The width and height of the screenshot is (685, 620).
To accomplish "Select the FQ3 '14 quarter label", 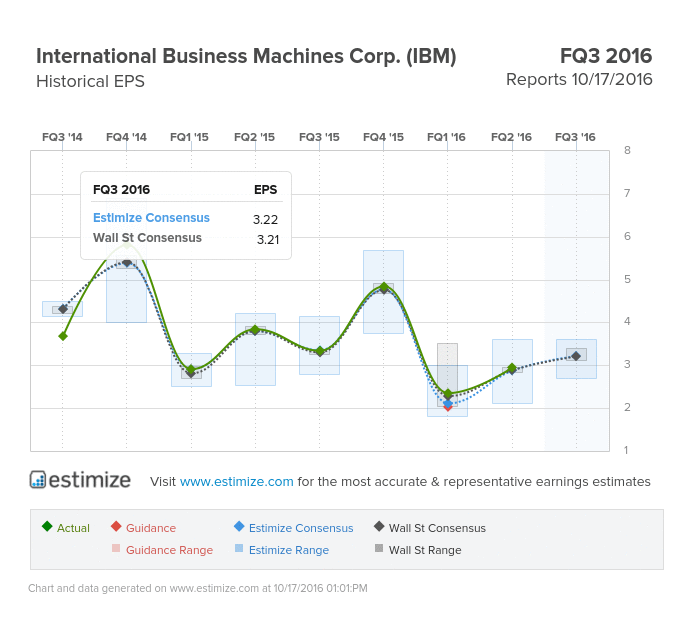I will pos(62,137).
